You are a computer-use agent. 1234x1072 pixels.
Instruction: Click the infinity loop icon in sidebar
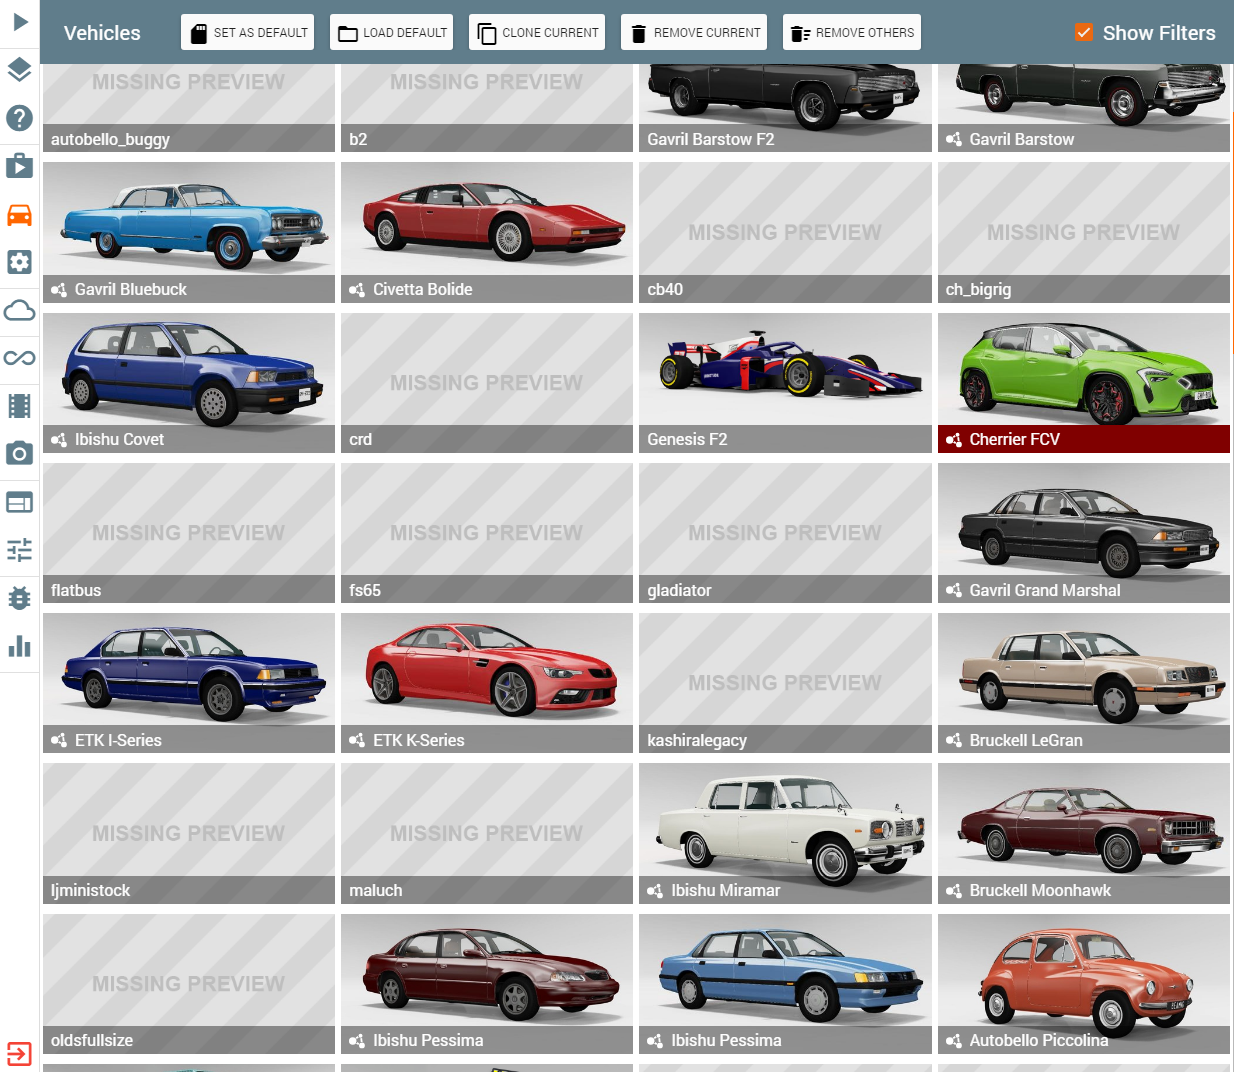[x=20, y=358]
